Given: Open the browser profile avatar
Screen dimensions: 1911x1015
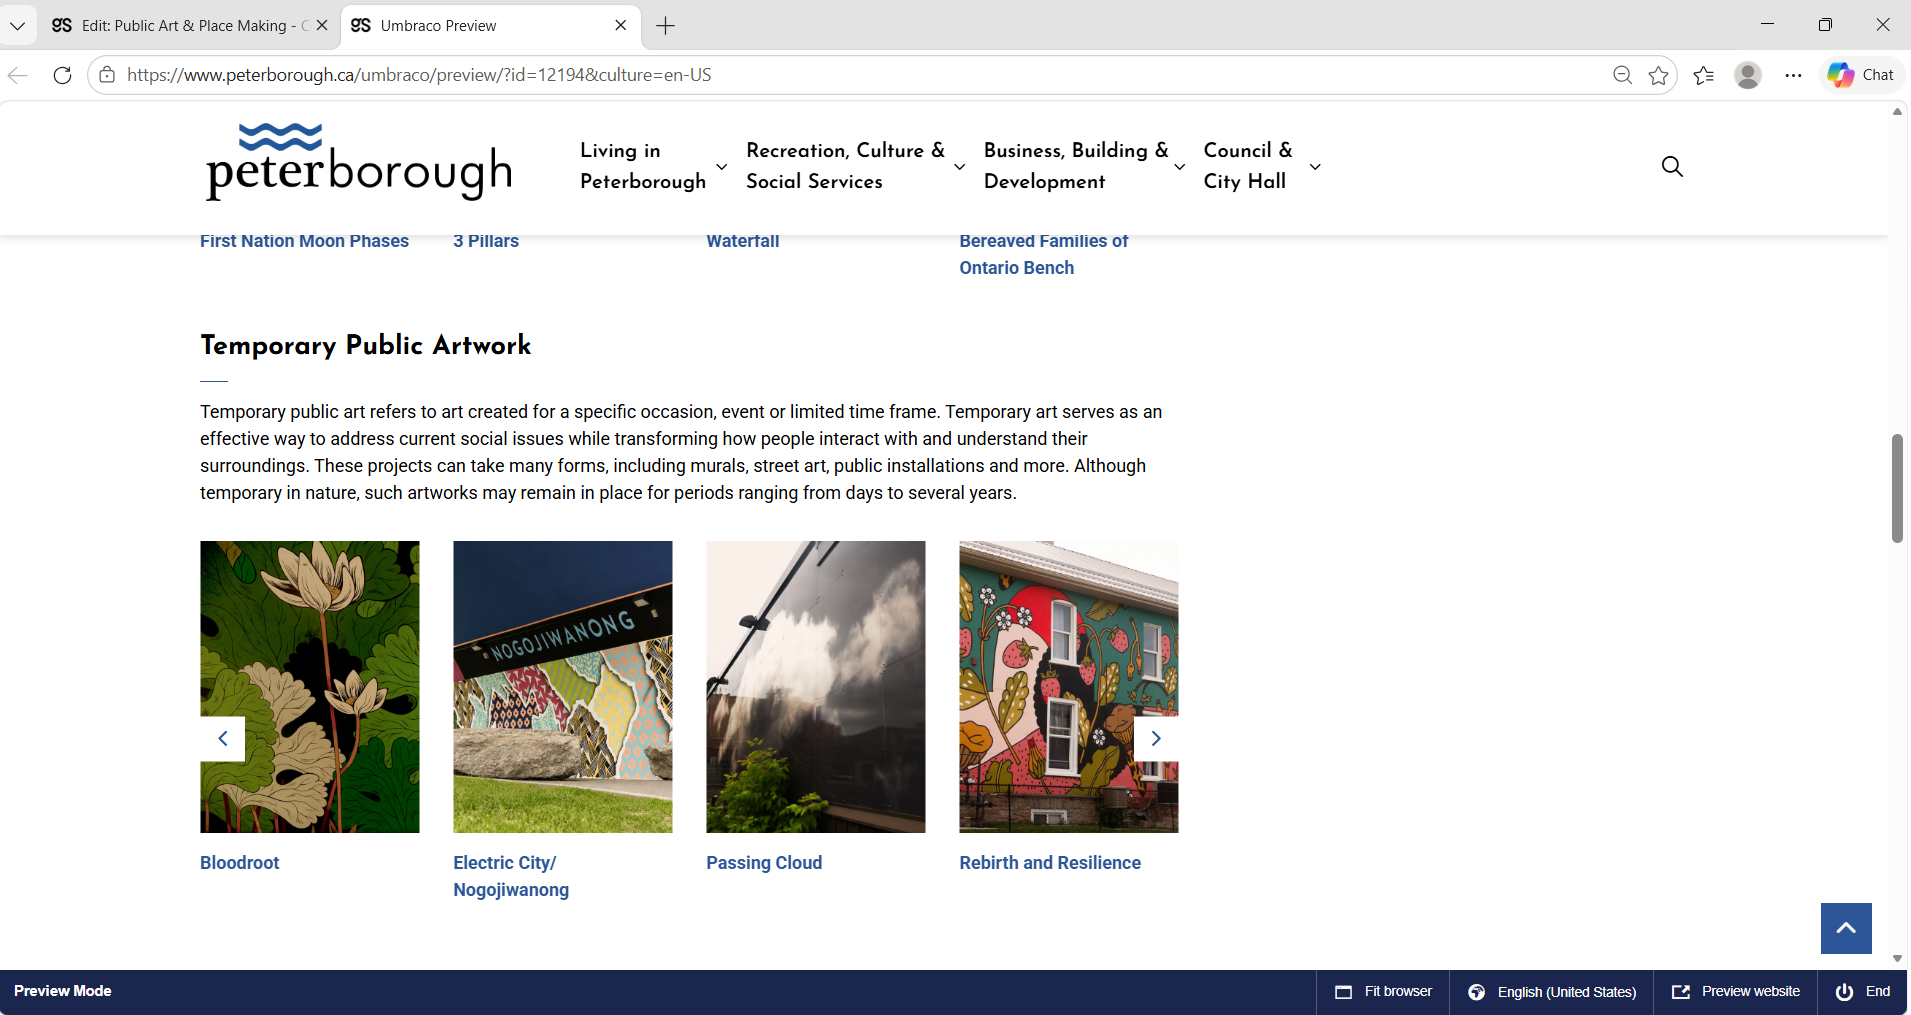Looking at the screenshot, I should click(1748, 75).
